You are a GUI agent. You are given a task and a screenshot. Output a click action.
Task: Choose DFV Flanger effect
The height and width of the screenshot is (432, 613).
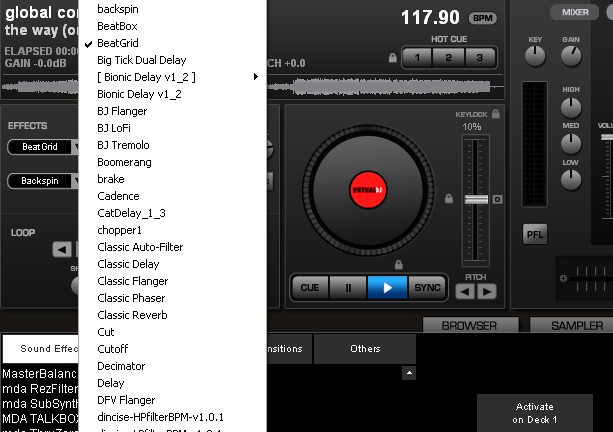coord(172,400)
